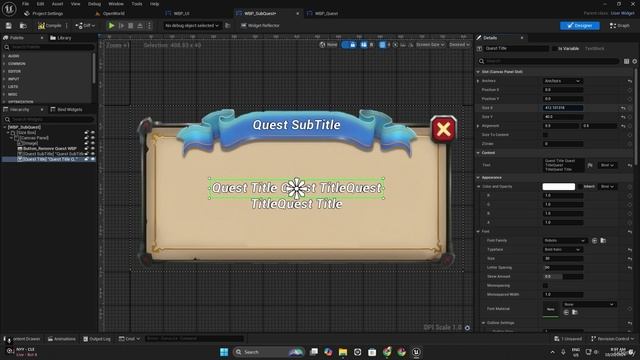The height and width of the screenshot is (360, 640).
Task: Click the Stop simulation icon
Action: (x=131, y=26)
